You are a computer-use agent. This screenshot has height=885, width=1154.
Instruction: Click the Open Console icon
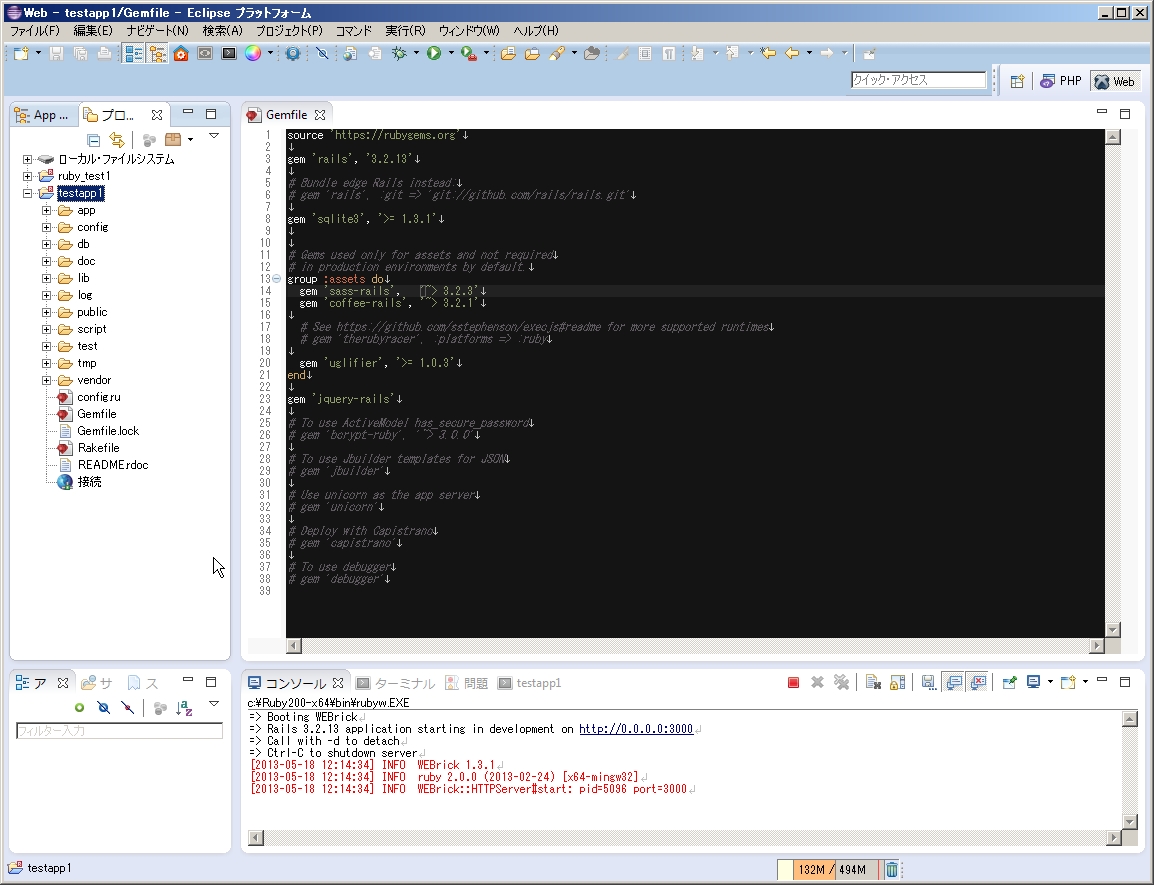[1068, 683]
